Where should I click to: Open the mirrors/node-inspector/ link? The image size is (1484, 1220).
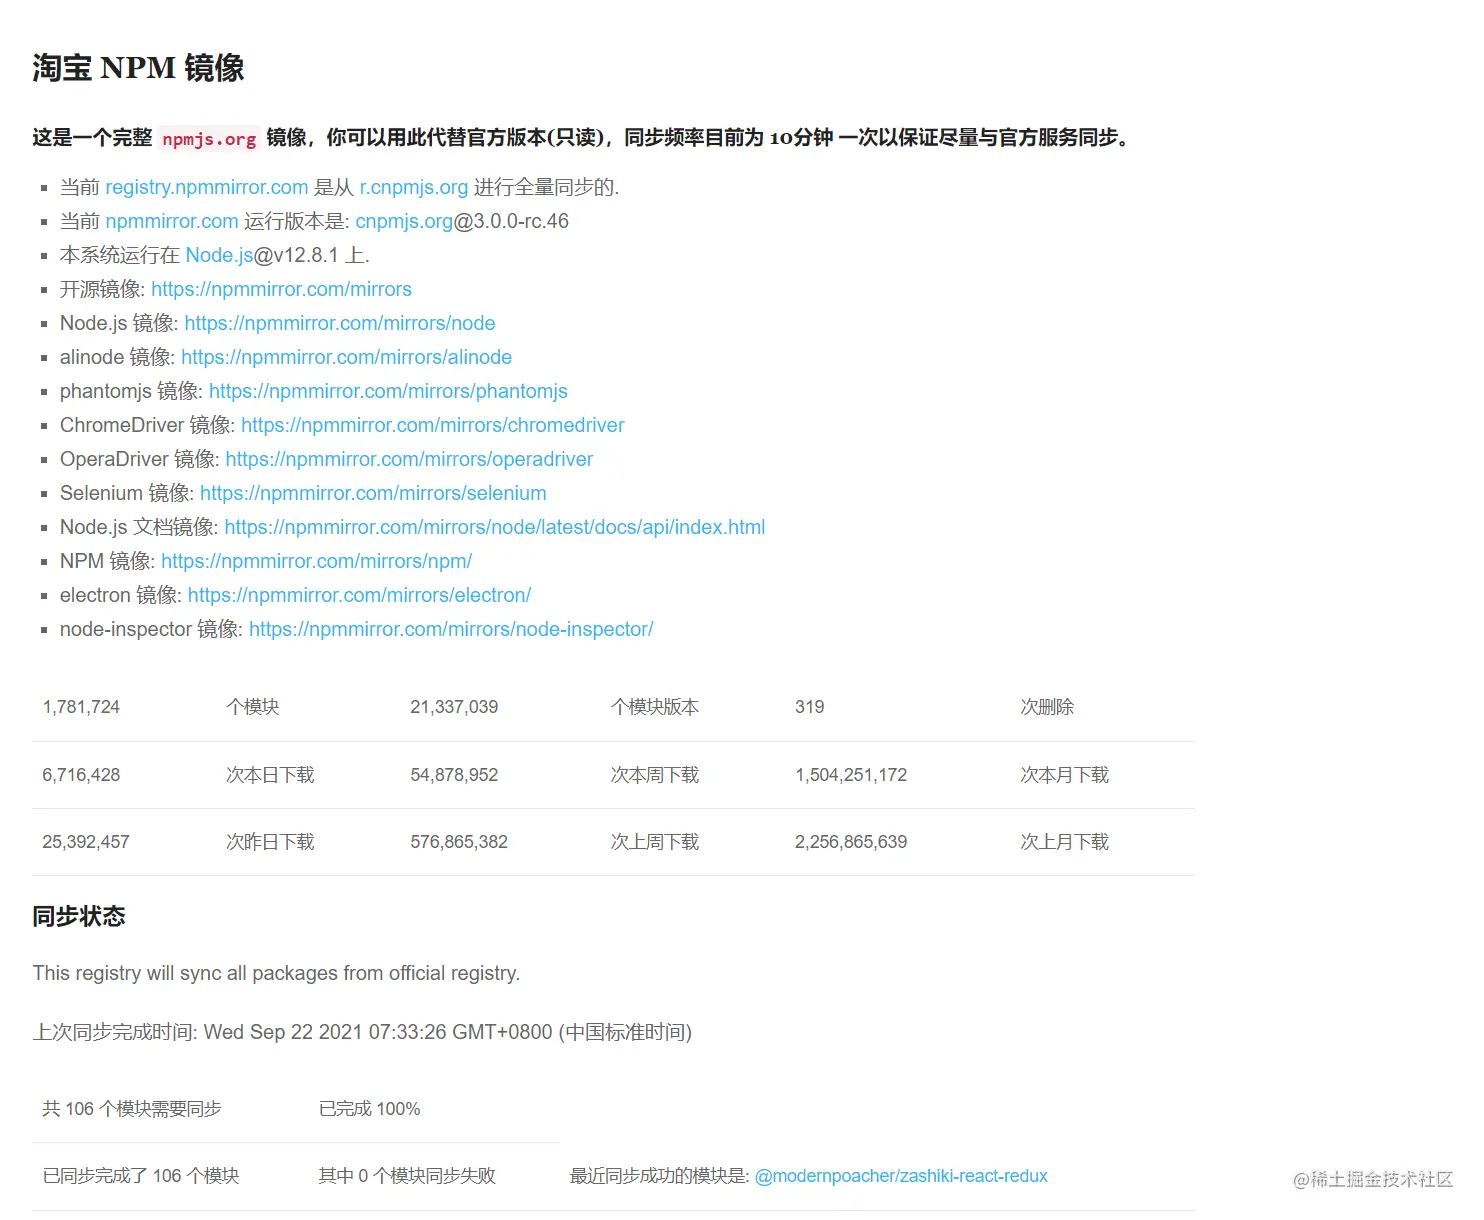(x=451, y=629)
